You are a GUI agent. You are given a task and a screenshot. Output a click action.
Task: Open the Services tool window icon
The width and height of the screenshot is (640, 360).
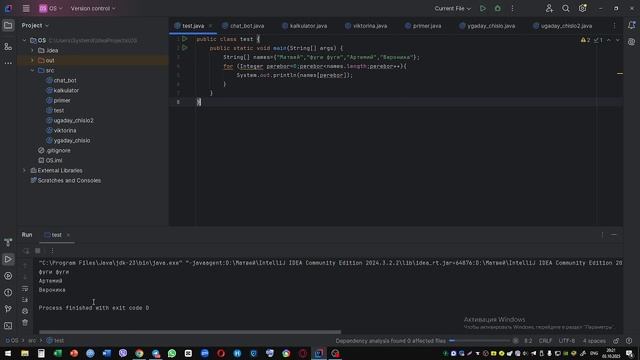coord(8,276)
